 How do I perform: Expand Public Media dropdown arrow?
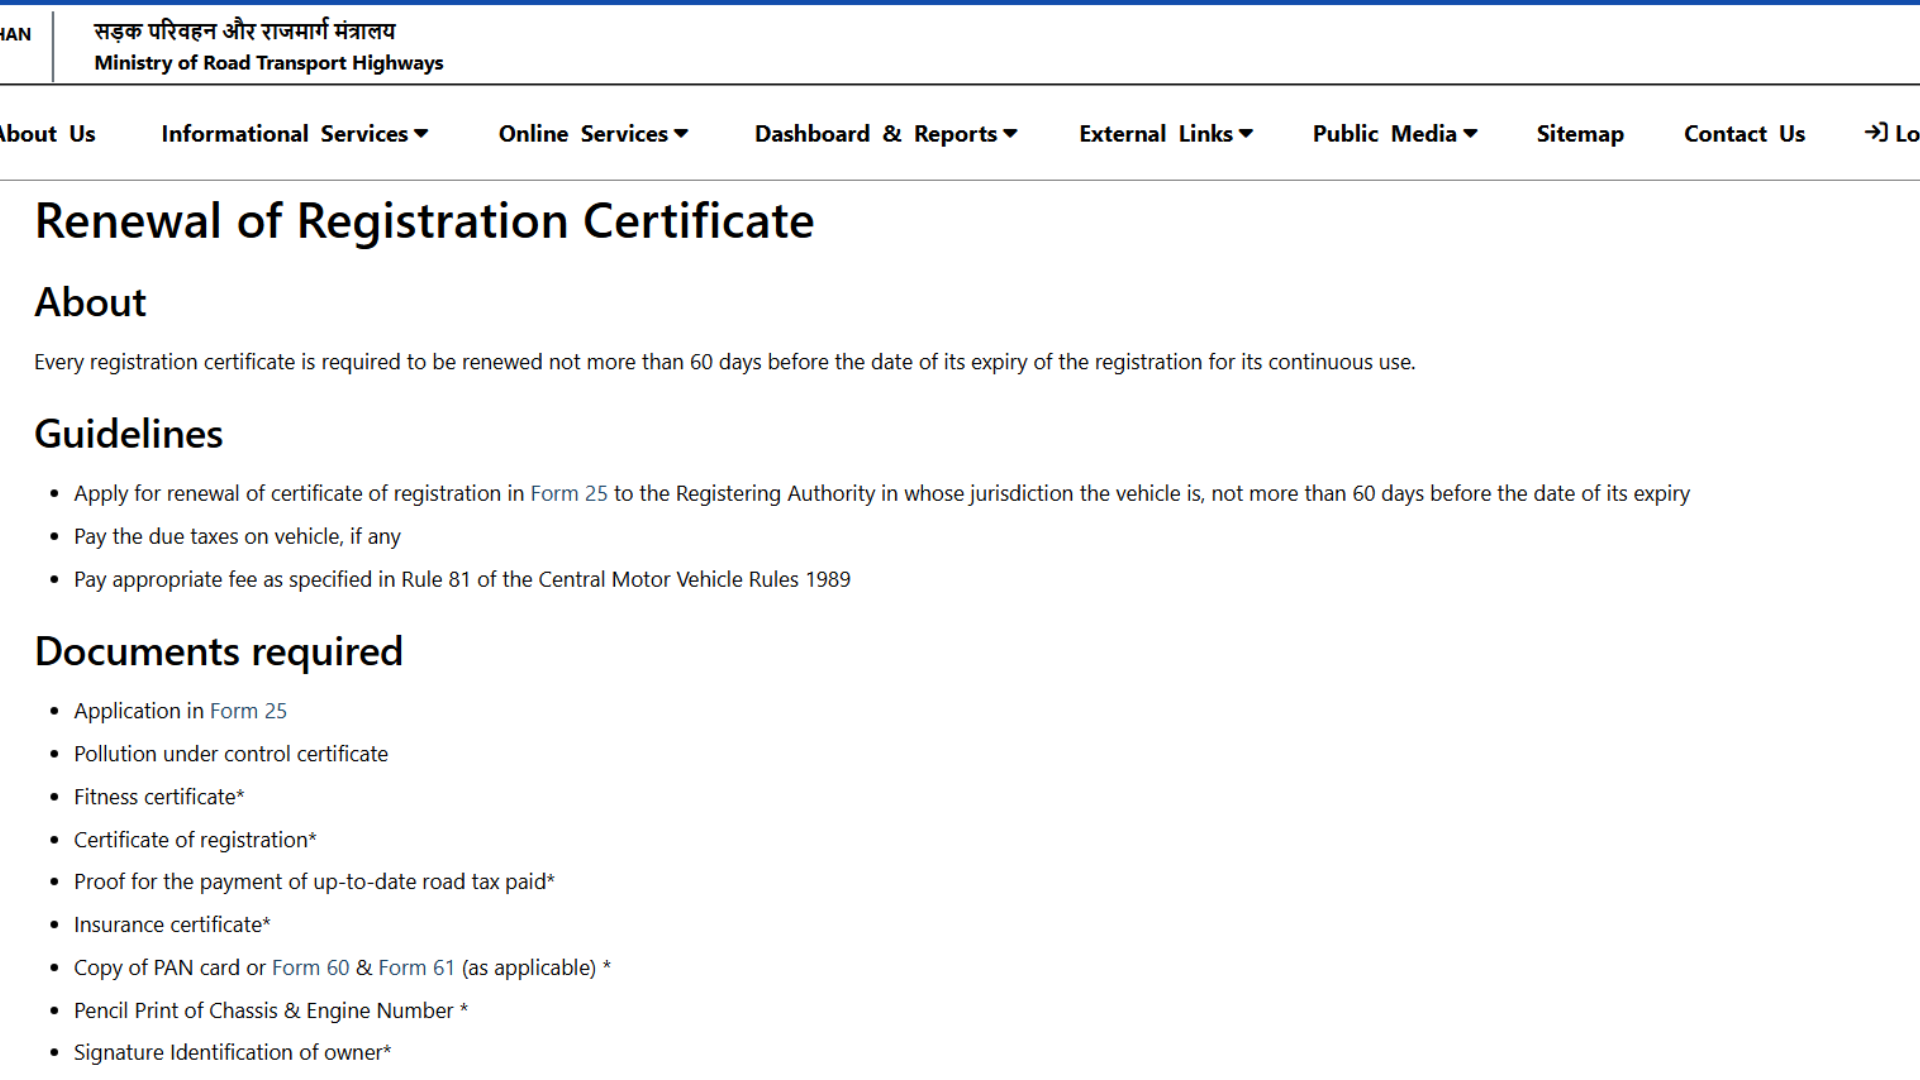(x=1470, y=134)
